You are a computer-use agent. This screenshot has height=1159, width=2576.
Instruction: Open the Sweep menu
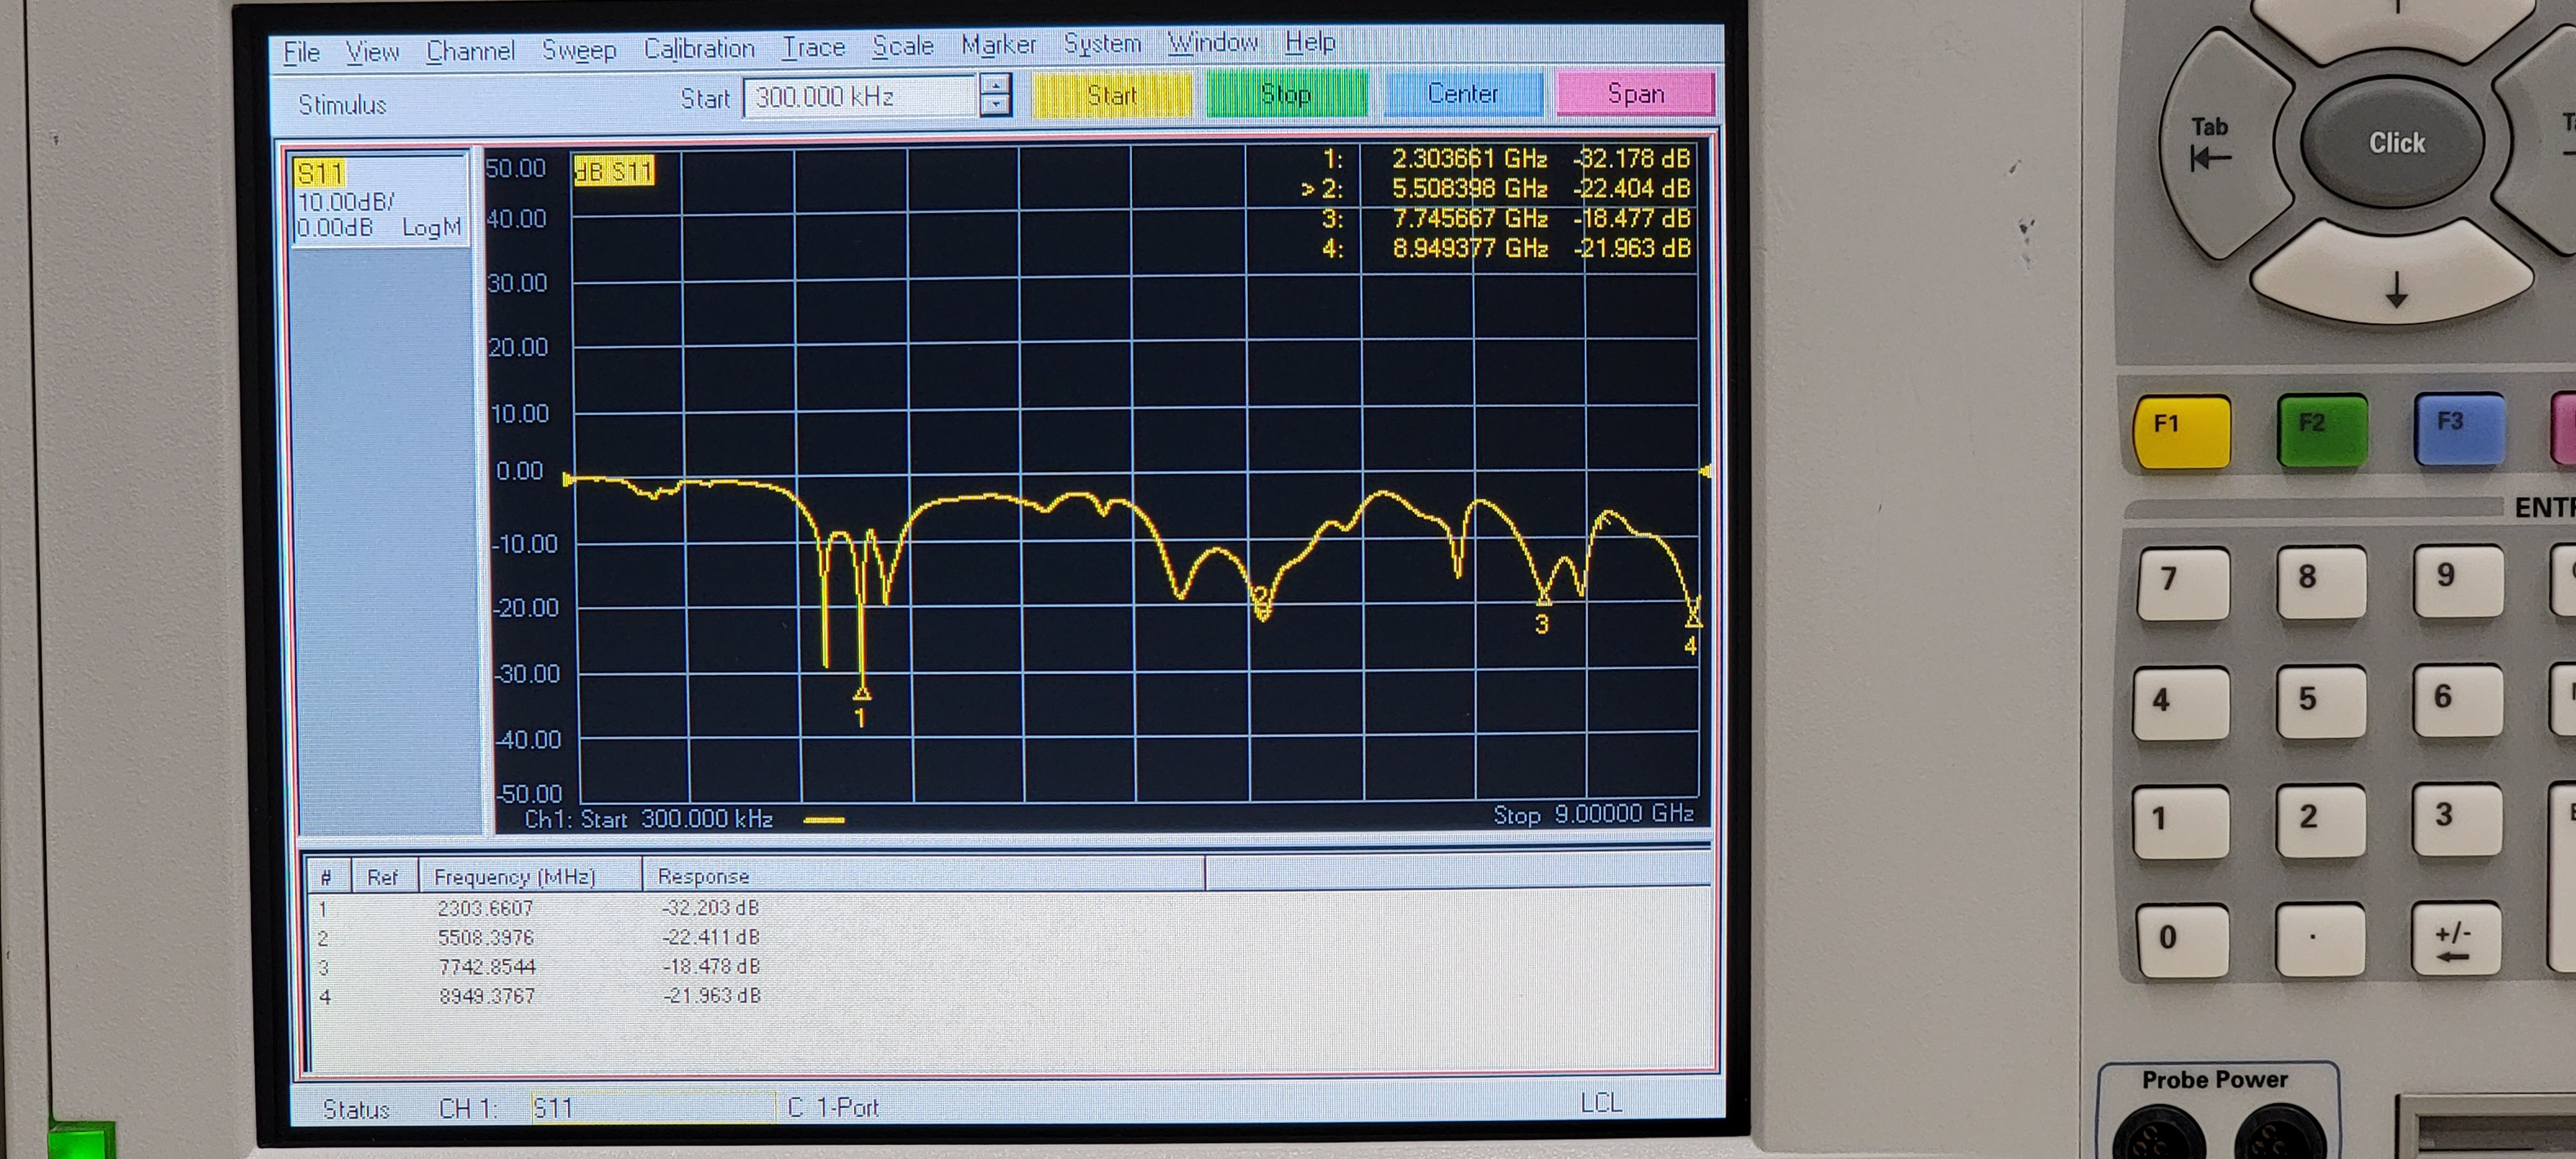coord(578,50)
